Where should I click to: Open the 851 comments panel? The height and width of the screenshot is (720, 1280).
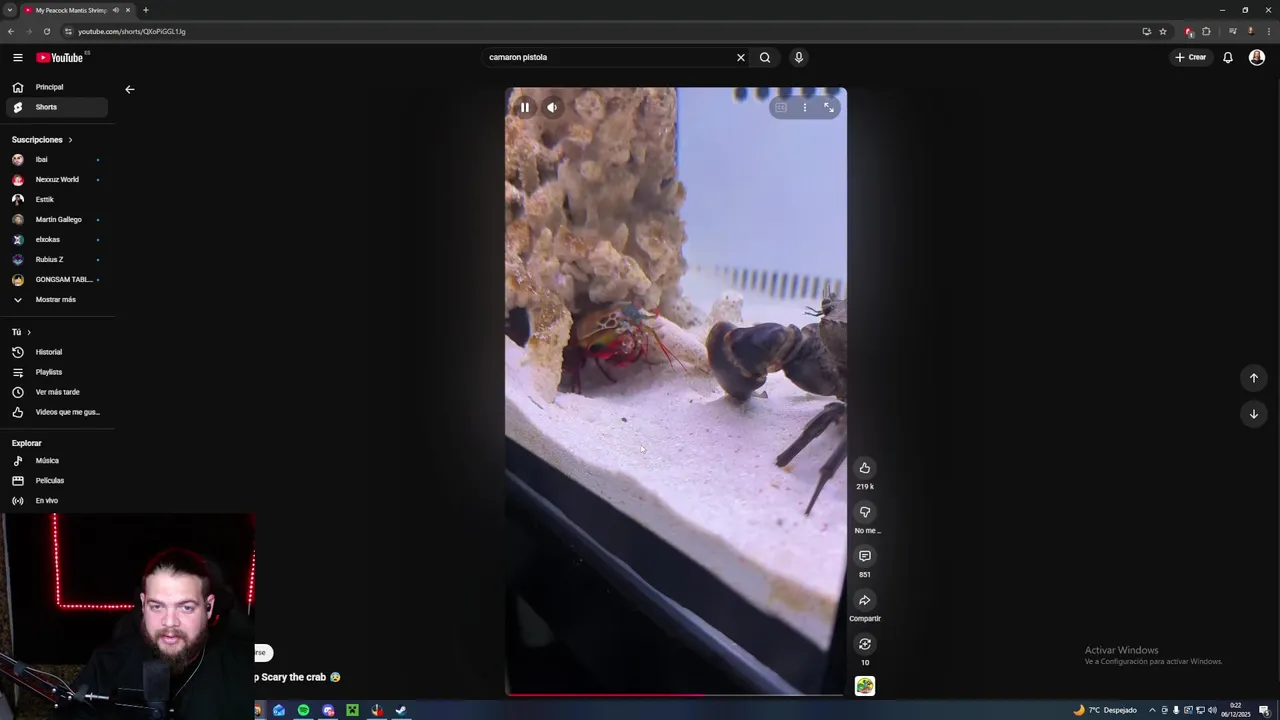click(x=865, y=556)
